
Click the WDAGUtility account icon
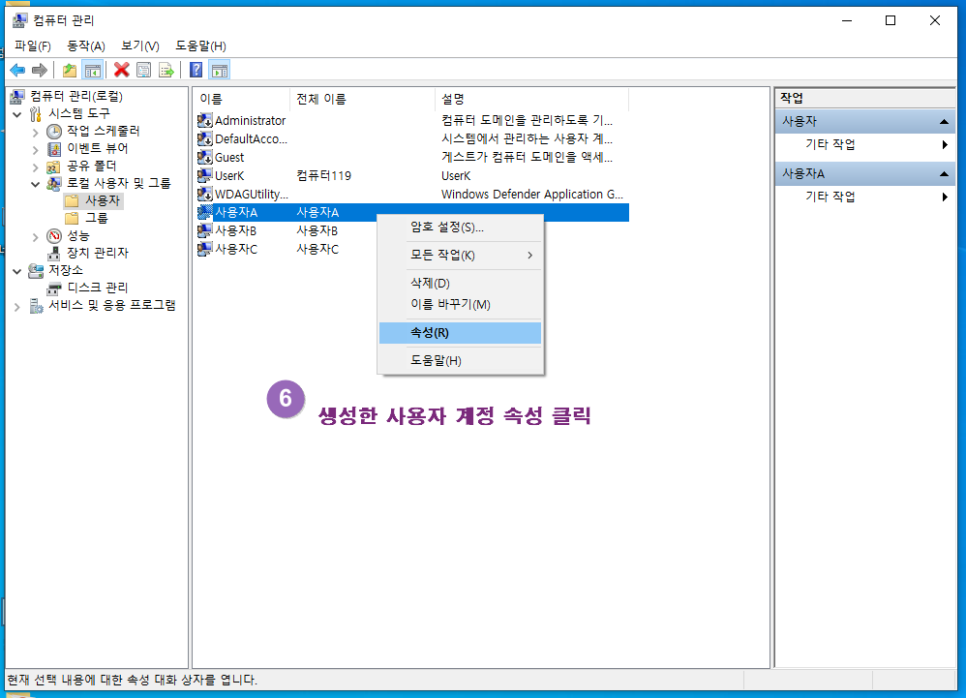coord(205,194)
